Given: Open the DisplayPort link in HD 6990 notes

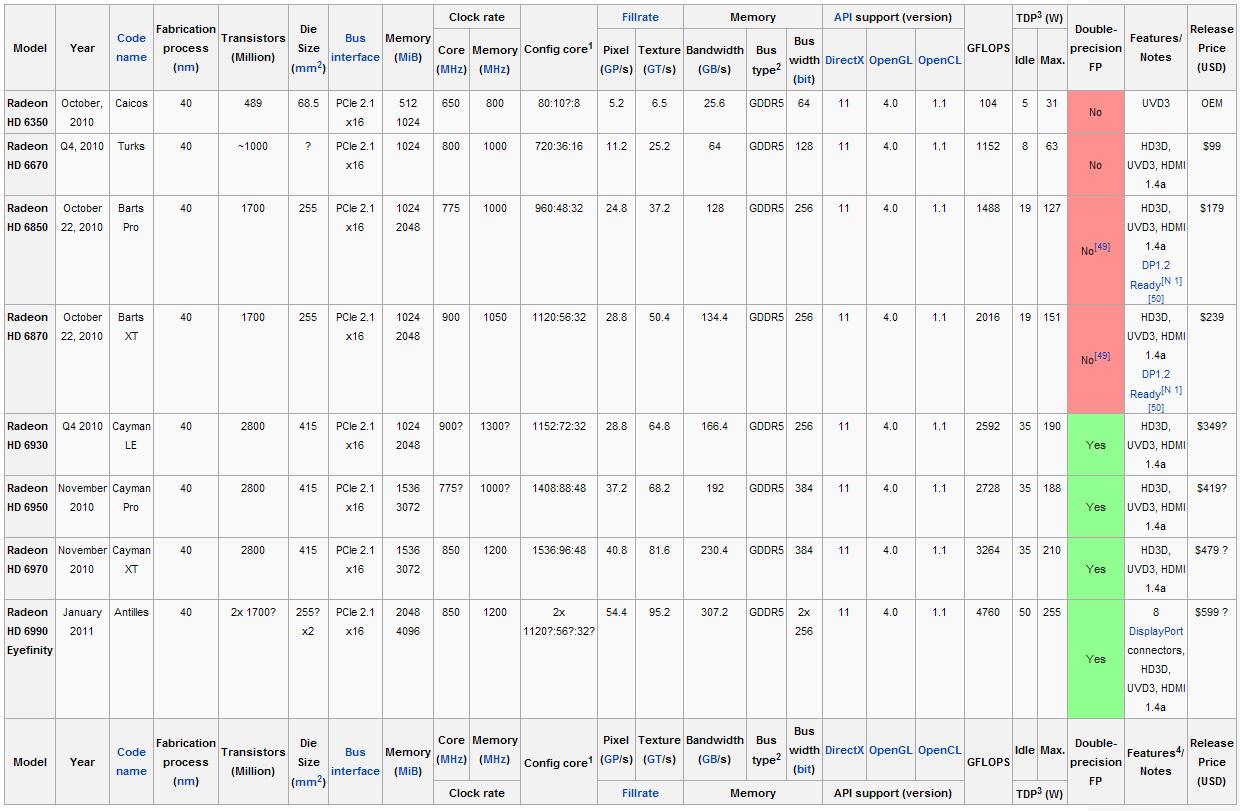Looking at the screenshot, I should click(1155, 631).
